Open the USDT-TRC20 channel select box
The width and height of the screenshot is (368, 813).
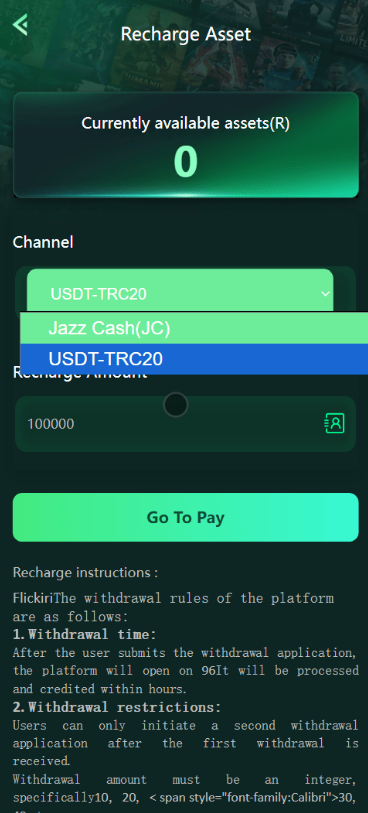pyautogui.click(x=180, y=293)
